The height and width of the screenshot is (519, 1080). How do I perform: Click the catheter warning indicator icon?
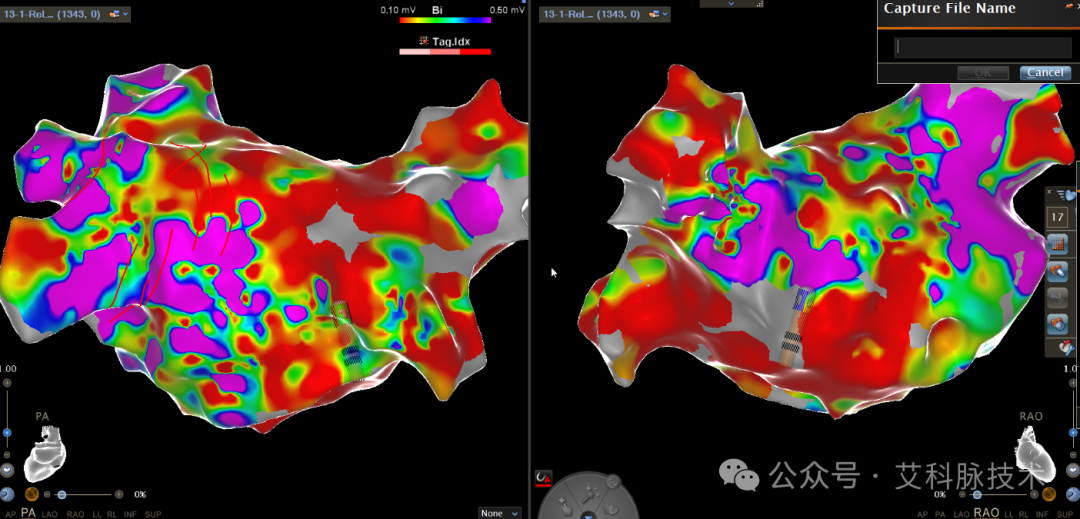tap(543, 478)
